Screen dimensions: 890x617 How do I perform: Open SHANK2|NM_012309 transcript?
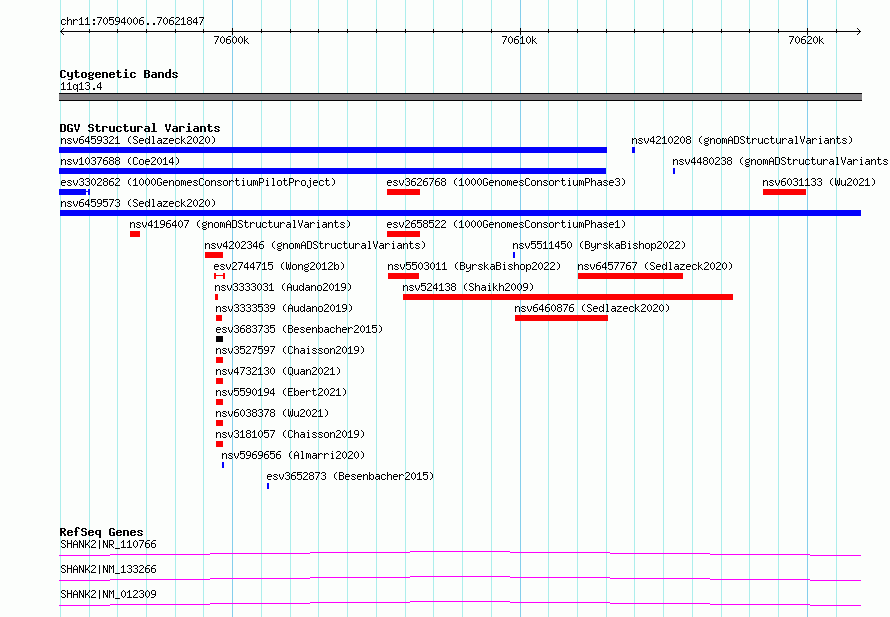(x=108, y=594)
